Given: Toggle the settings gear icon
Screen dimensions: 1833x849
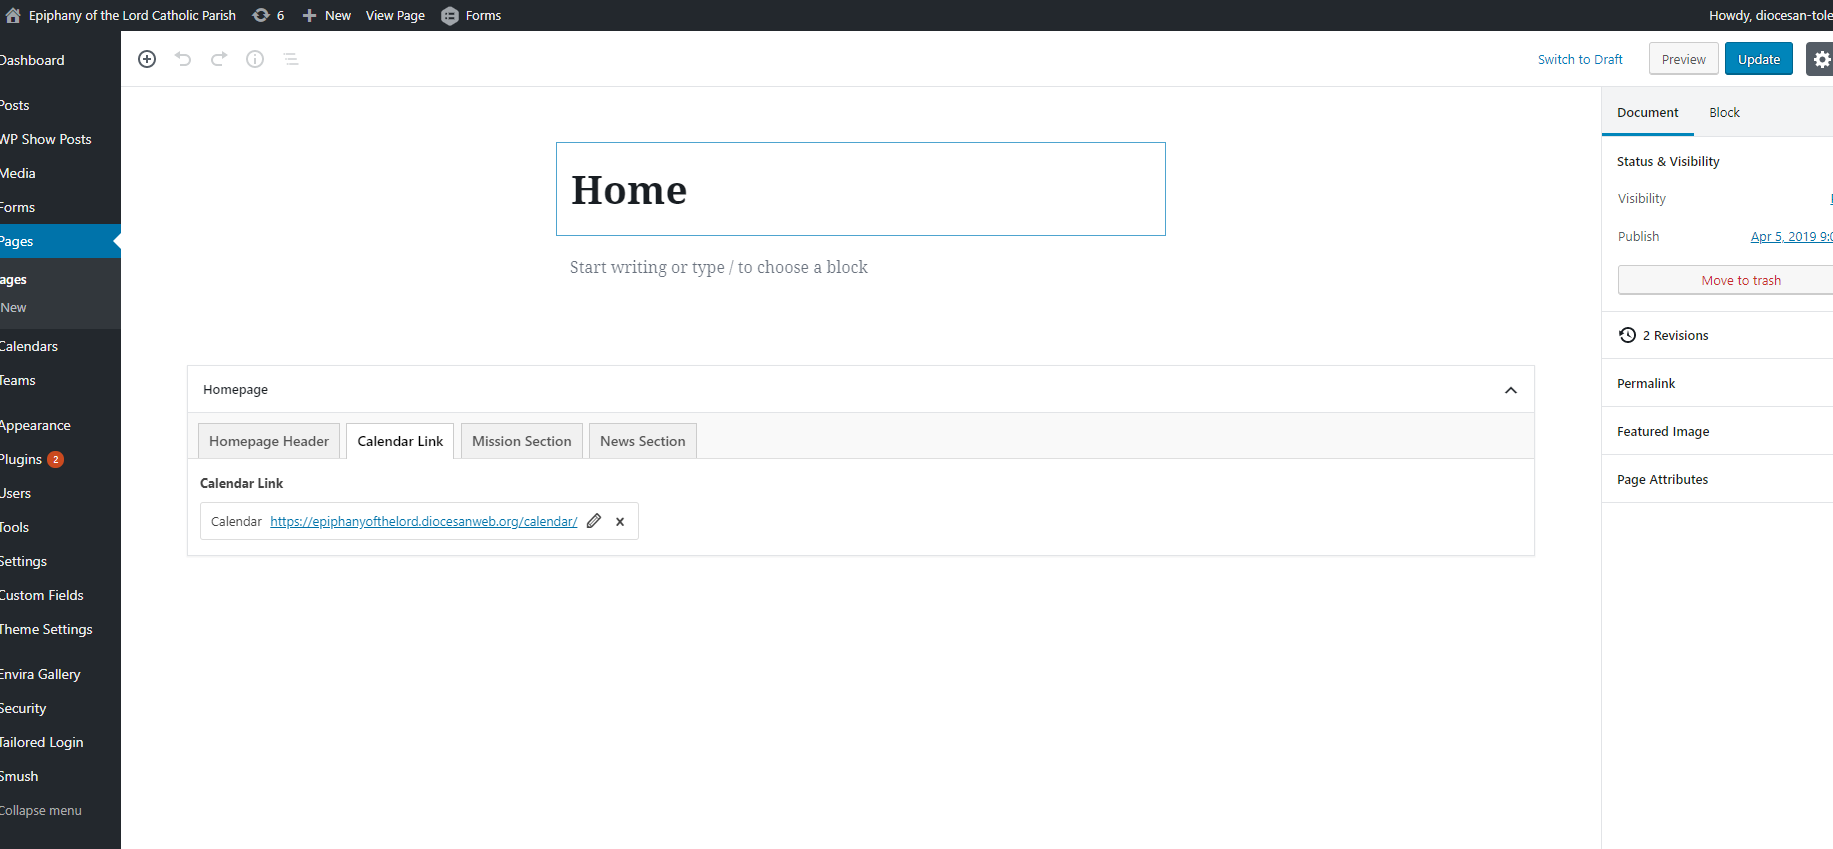Looking at the screenshot, I should (x=1820, y=59).
